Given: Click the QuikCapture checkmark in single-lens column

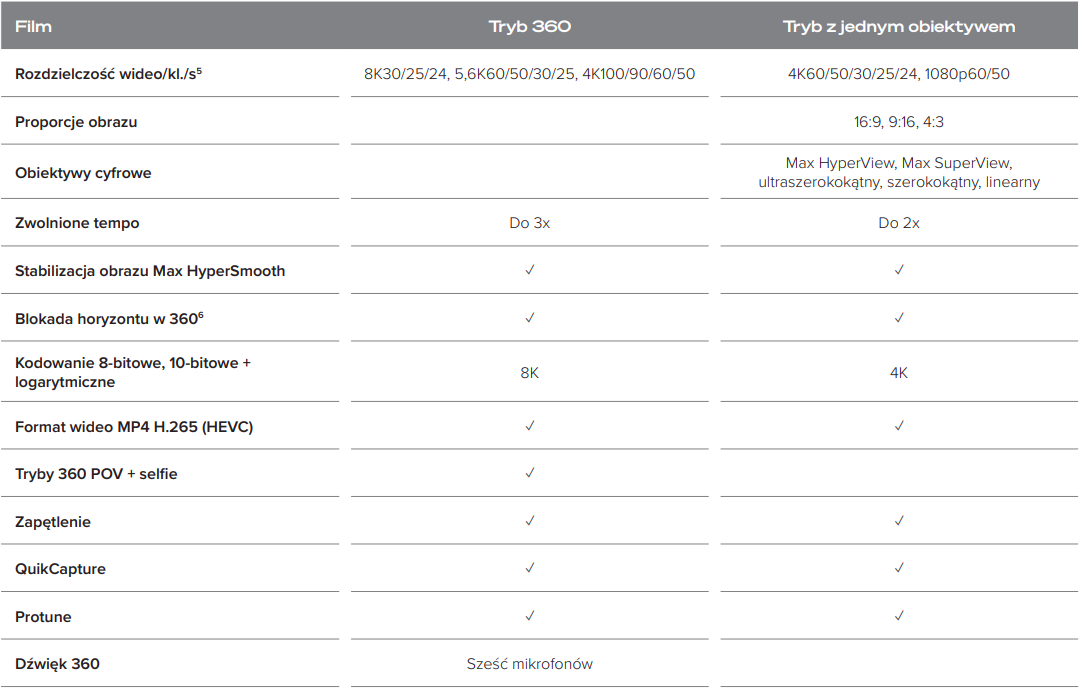Looking at the screenshot, I should point(899,569).
